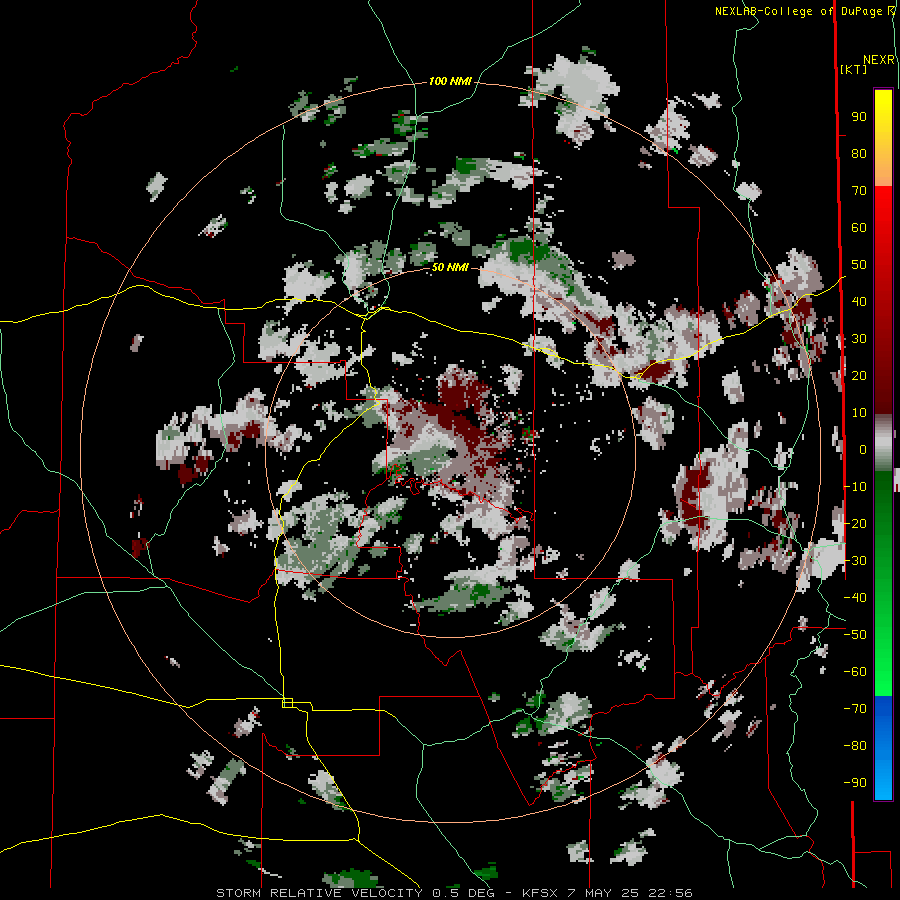Click the 90 value on velocity scale
The width and height of the screenshot is (900, 900).
click(859, 117)
